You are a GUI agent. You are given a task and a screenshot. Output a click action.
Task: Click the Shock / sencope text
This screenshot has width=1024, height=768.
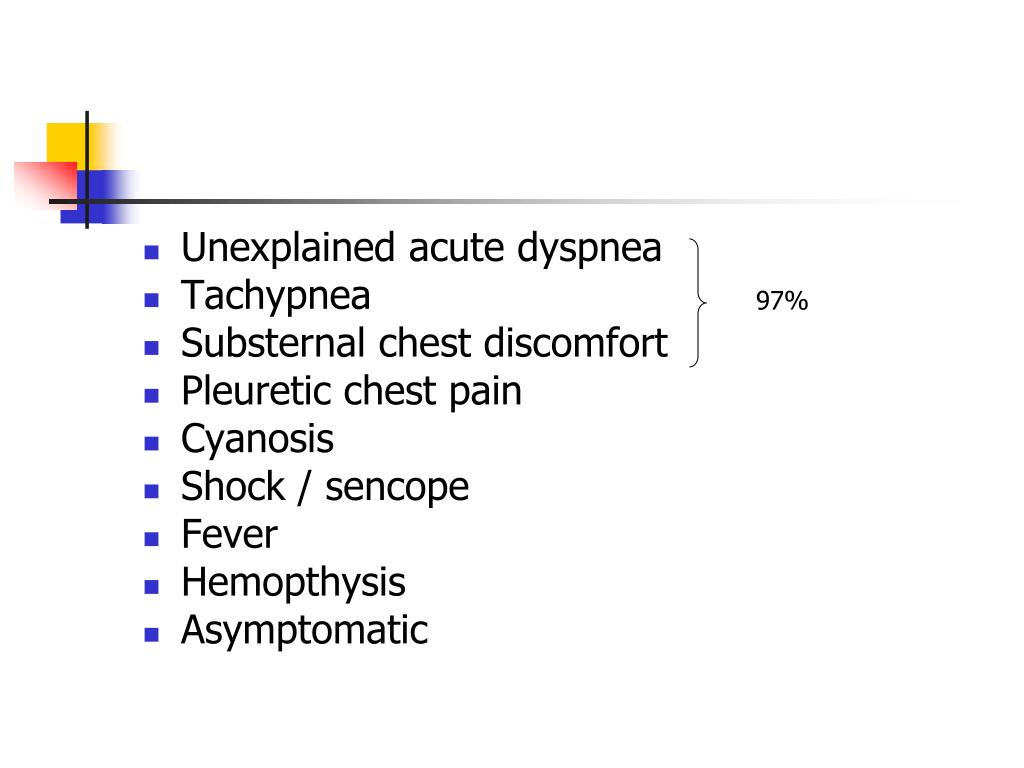pos(325,487)
